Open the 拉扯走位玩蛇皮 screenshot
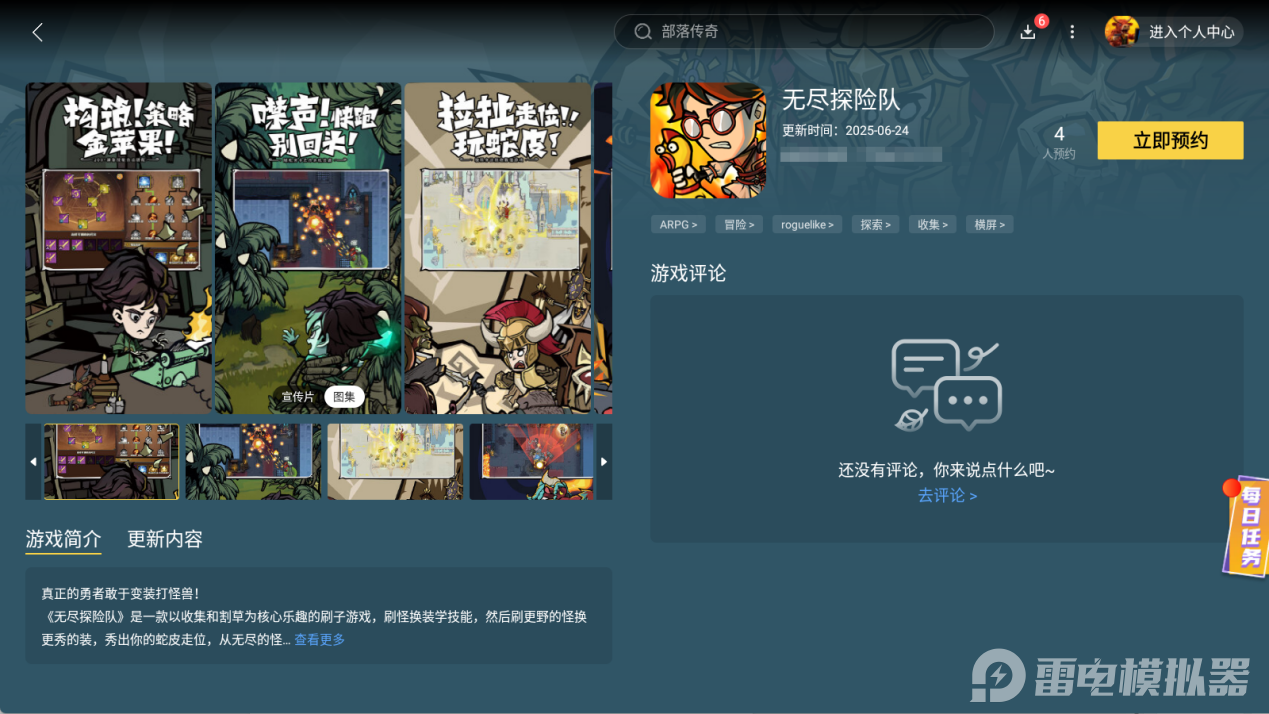The width and height of the screenshot is (1269, 714). click(x=498, y=248)
